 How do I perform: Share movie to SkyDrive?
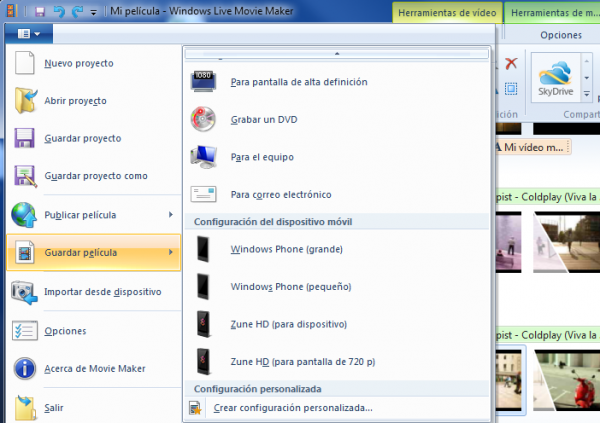[556, 78]
